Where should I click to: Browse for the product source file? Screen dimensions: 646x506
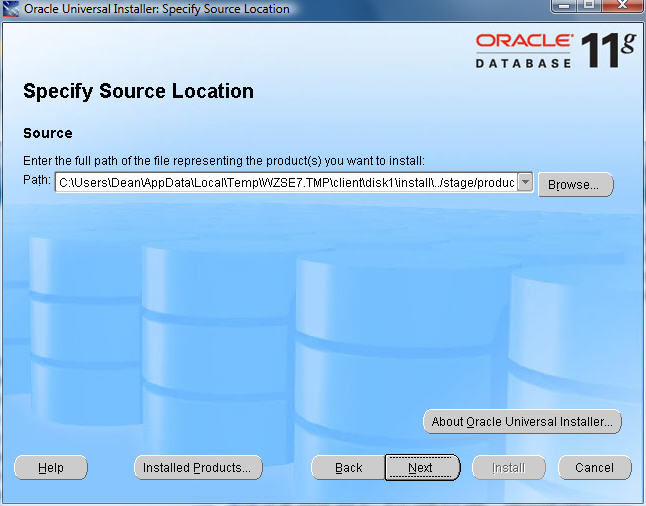tap(576, 185)
